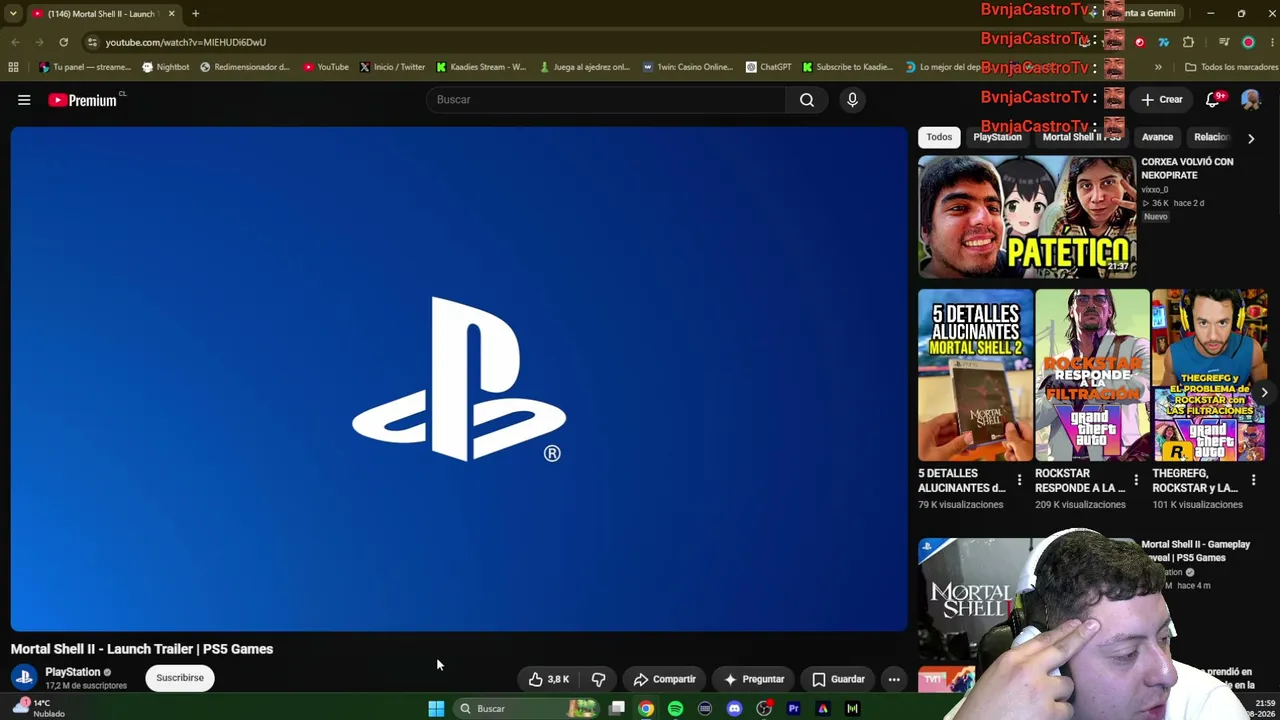The image size is (1280, 720).
Task: Open the PlayStation channel name link
Action: click(x=72, y=672)
